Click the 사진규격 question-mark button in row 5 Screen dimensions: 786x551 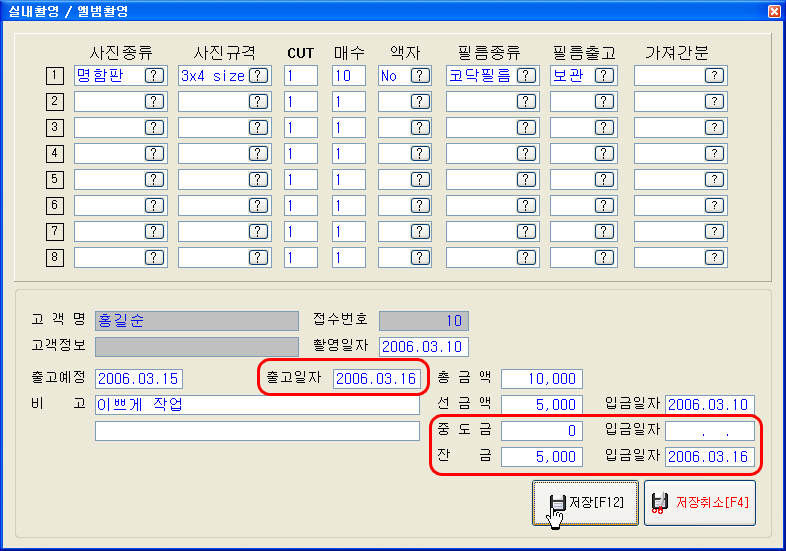click(258, 179)
